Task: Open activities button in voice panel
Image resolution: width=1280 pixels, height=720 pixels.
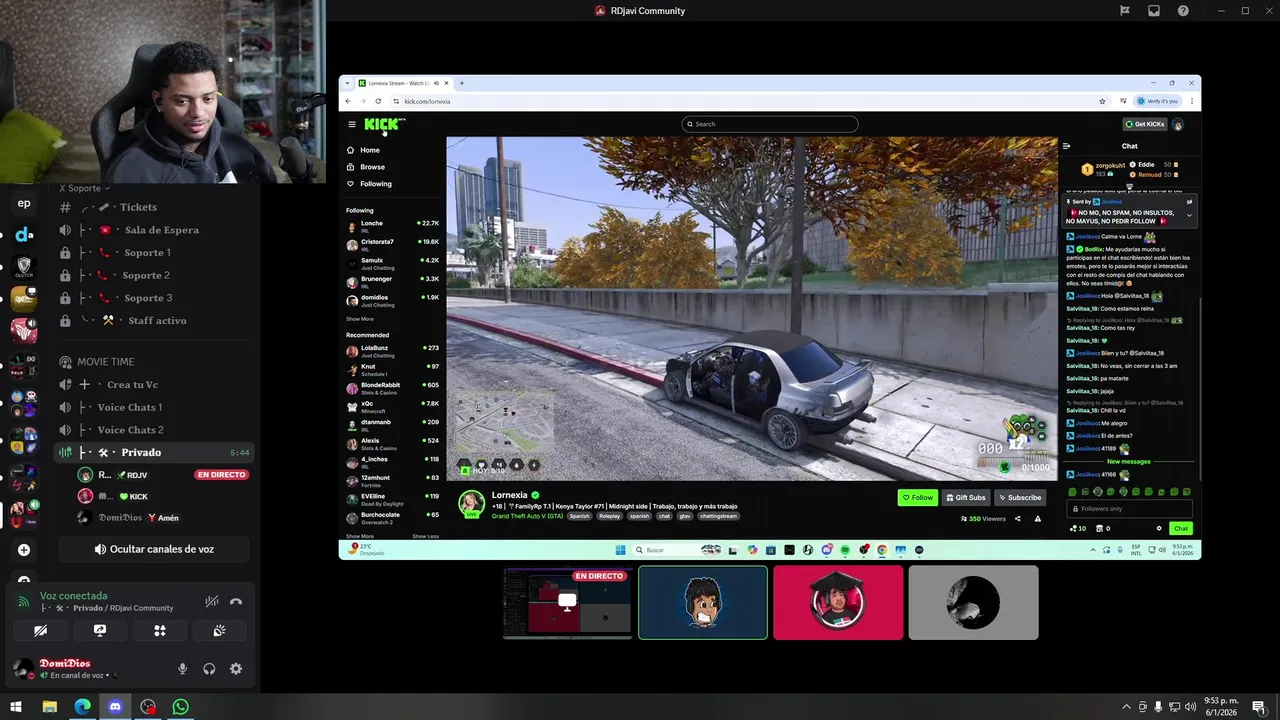Action: (160, 631)
